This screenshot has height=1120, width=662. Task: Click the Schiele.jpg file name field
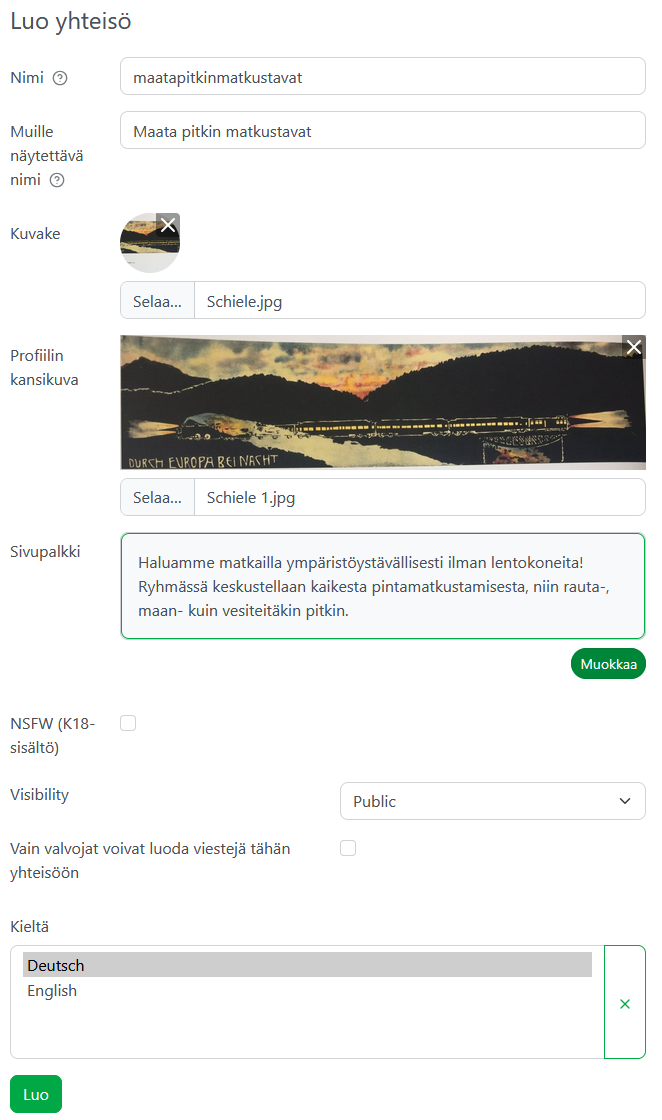tap(420, 301)
